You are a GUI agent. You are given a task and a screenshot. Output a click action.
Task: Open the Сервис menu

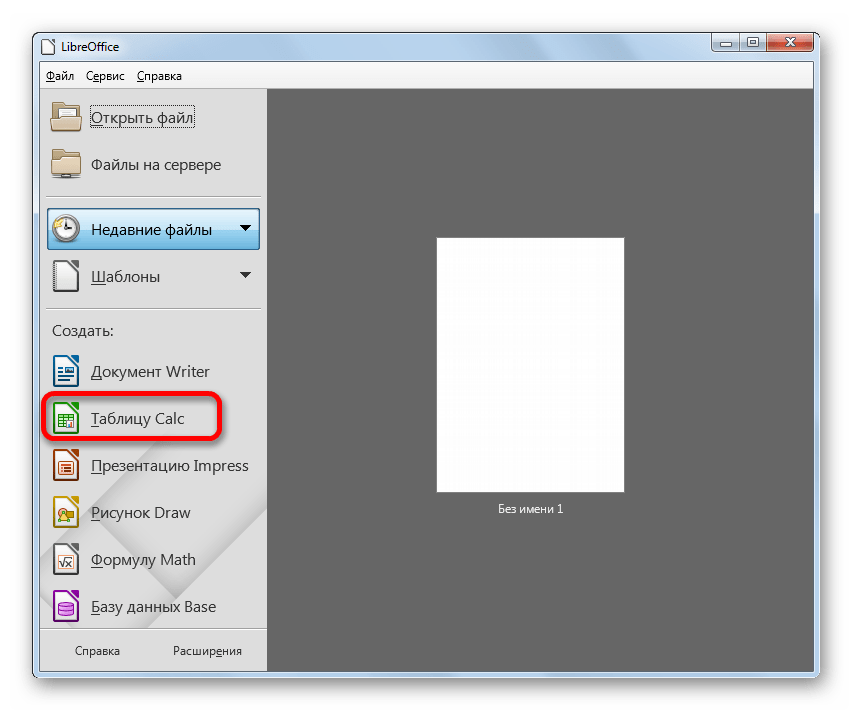point(105,76)
